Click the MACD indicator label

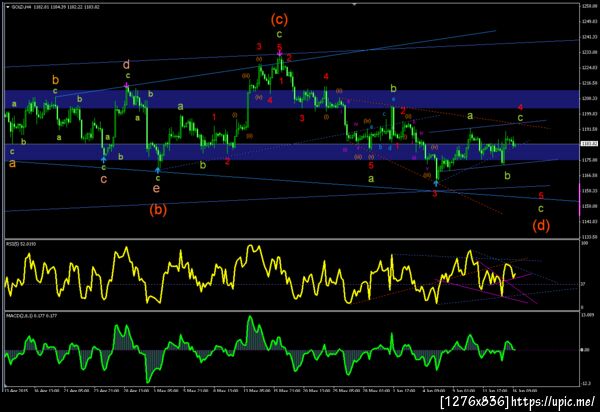pyautogui.click(x=31, y=316)
